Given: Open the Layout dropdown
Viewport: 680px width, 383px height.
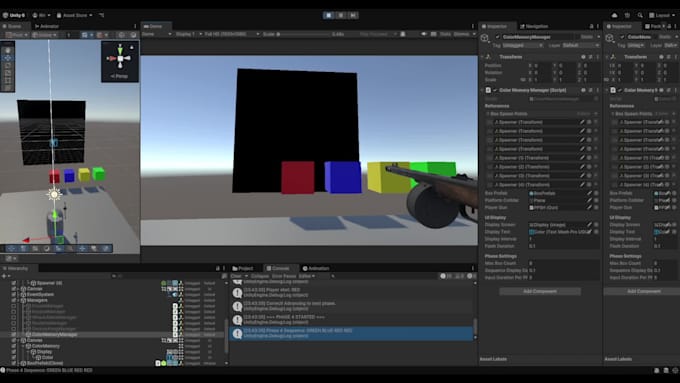Looking at the screenshot, I should 662,15.
